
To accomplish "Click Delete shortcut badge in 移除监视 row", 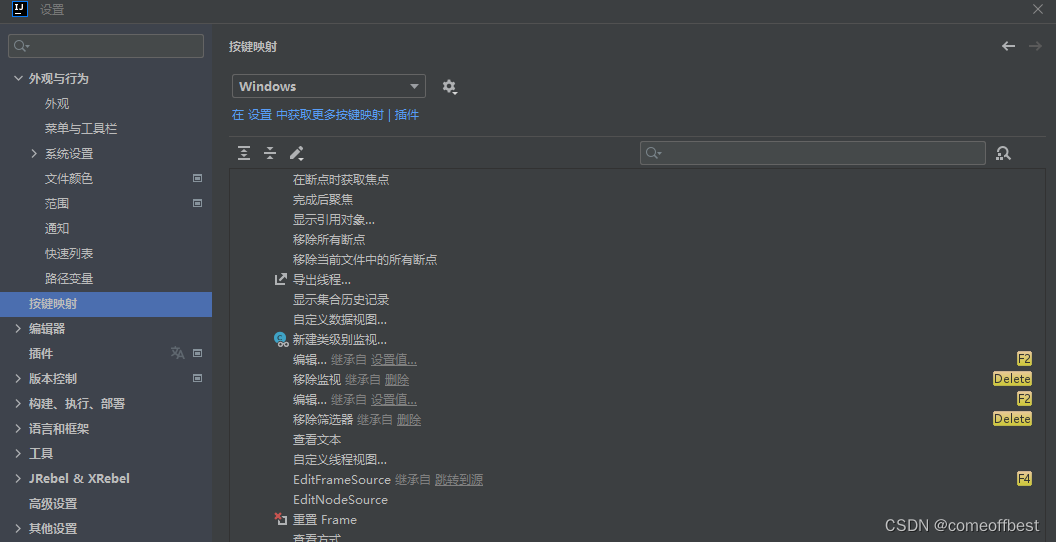I will (1012, 378).
